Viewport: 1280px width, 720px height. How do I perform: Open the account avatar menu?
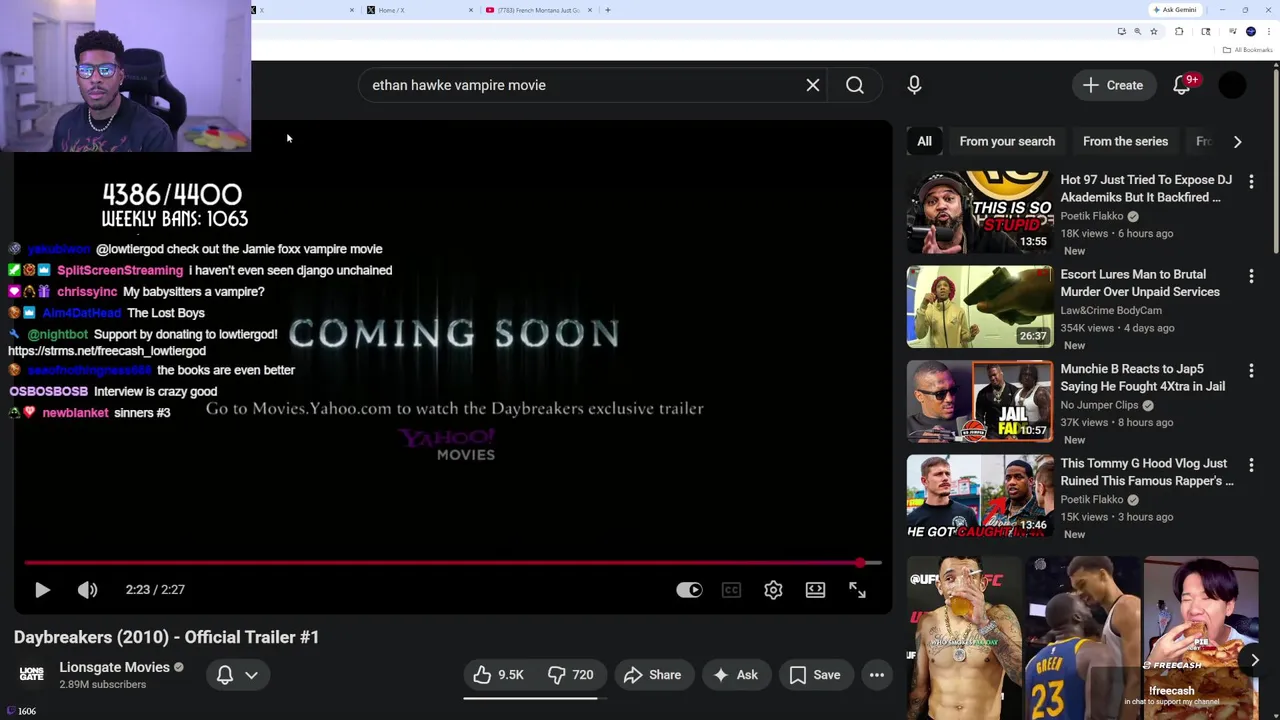point(1232,85)
